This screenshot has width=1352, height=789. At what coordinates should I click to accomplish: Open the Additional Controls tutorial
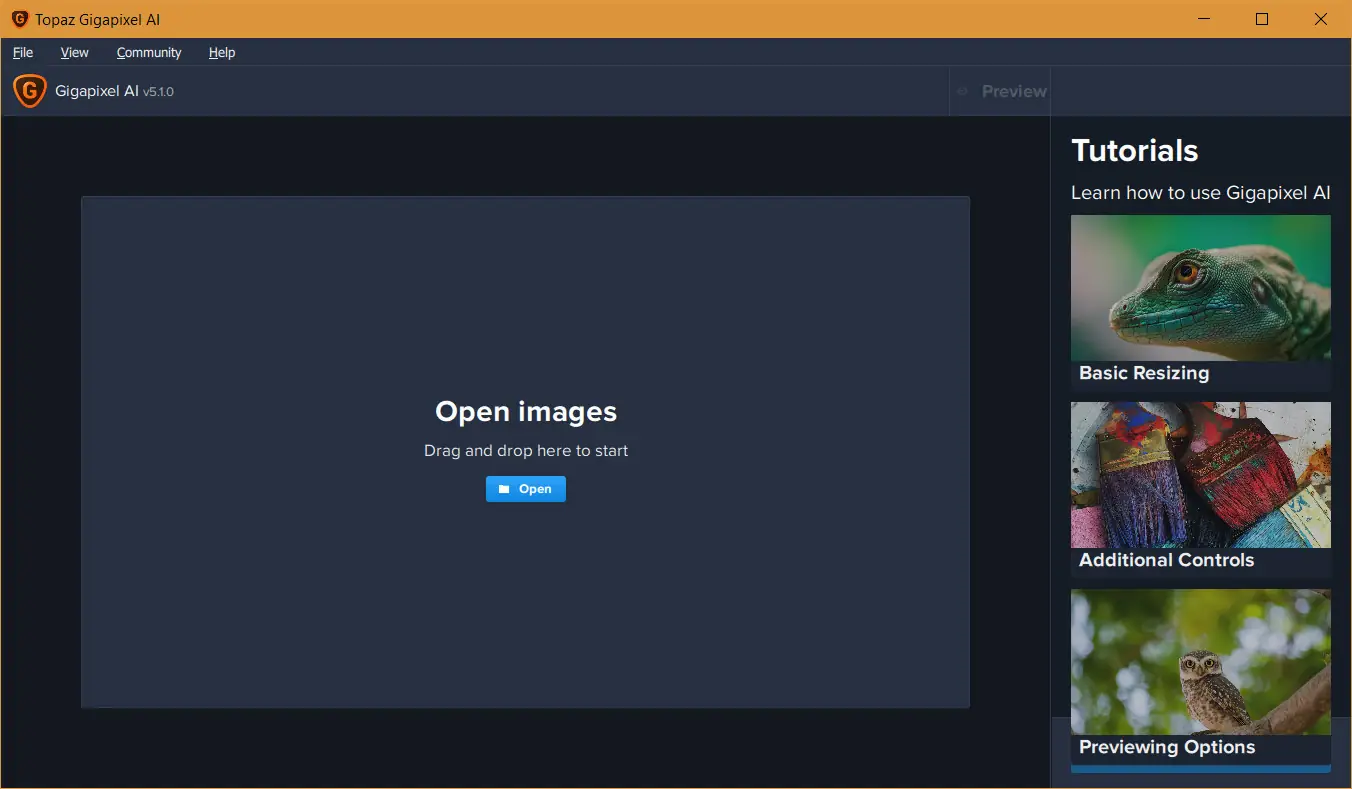tap(1201, 489)
